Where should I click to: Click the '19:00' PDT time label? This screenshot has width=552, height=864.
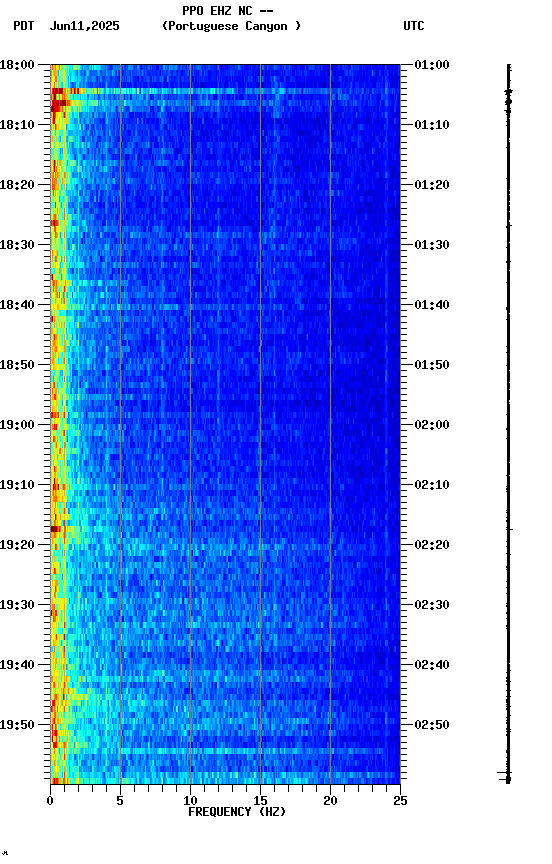coord(17,425)
